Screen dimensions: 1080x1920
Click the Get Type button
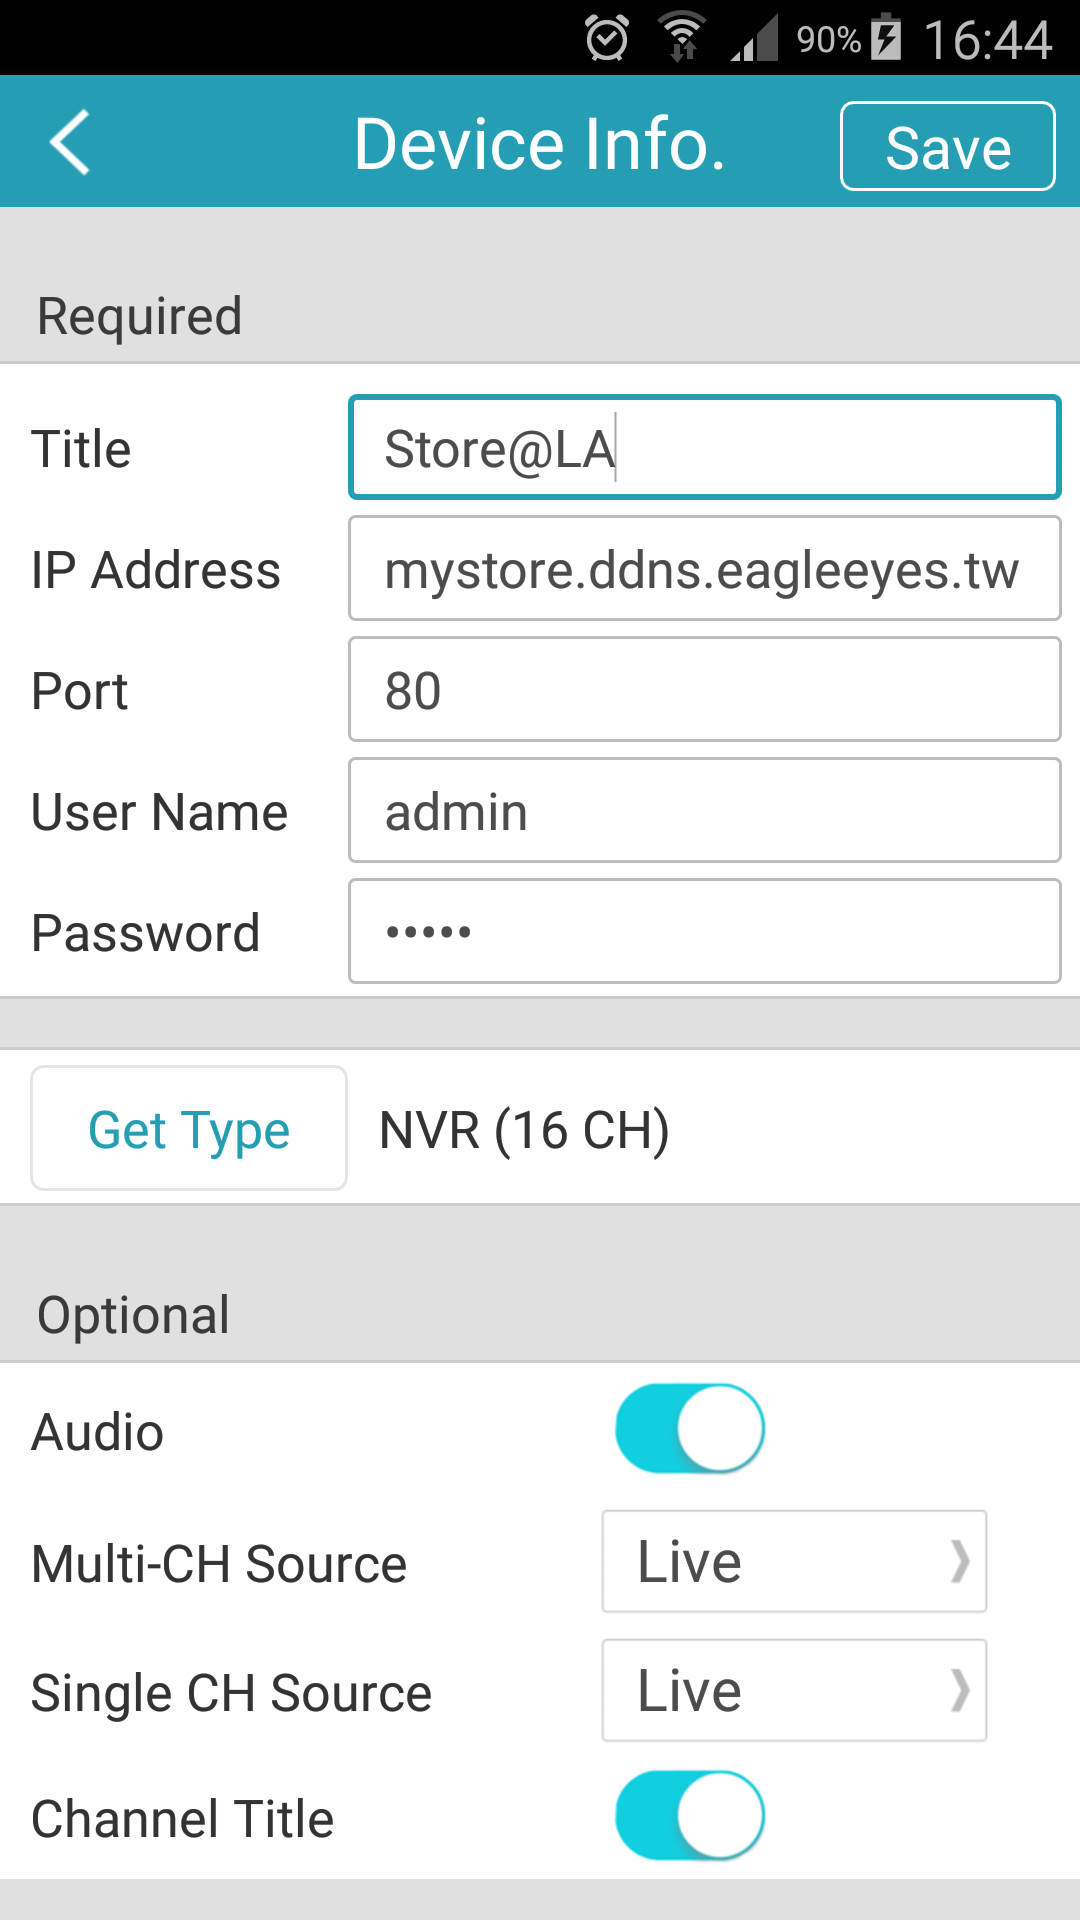click(189, 1128)
